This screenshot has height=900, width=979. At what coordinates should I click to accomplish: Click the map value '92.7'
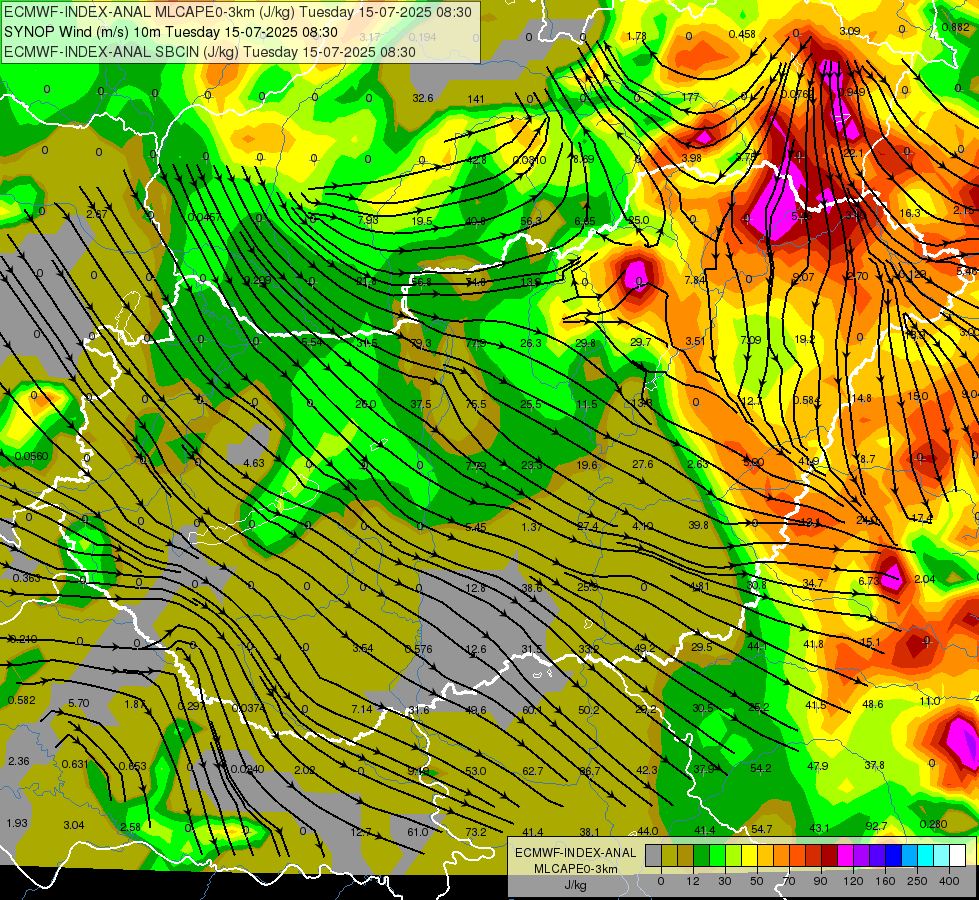876,826
